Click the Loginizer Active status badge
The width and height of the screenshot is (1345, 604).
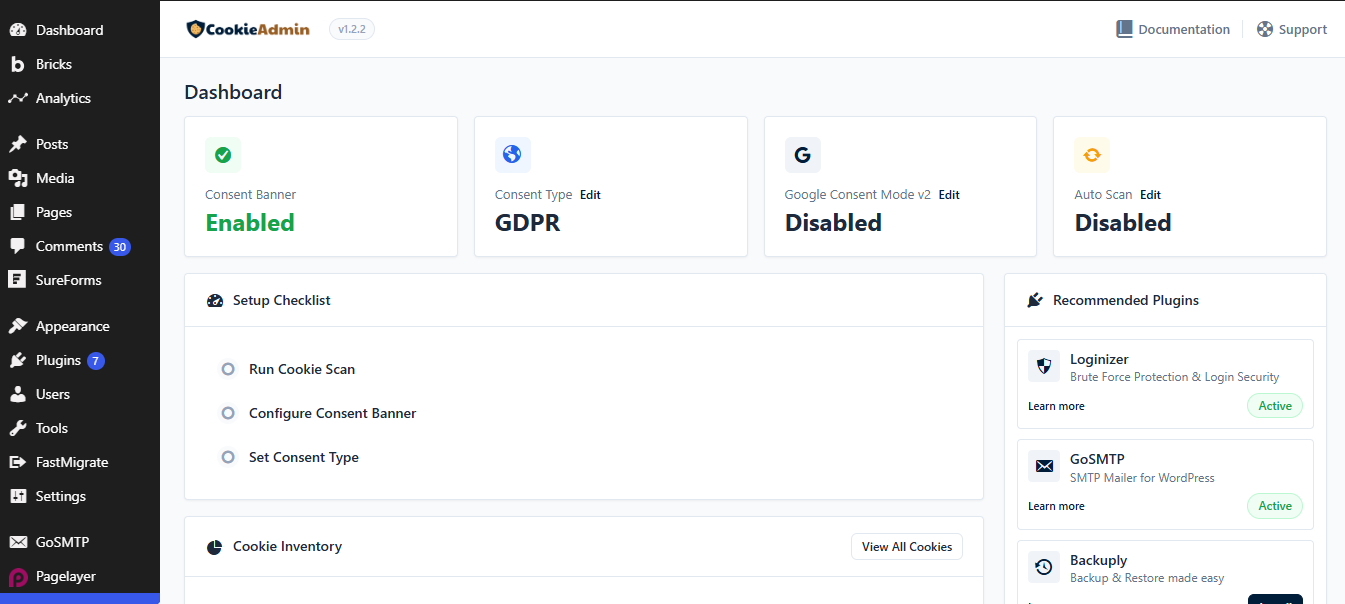[1275, 406]
